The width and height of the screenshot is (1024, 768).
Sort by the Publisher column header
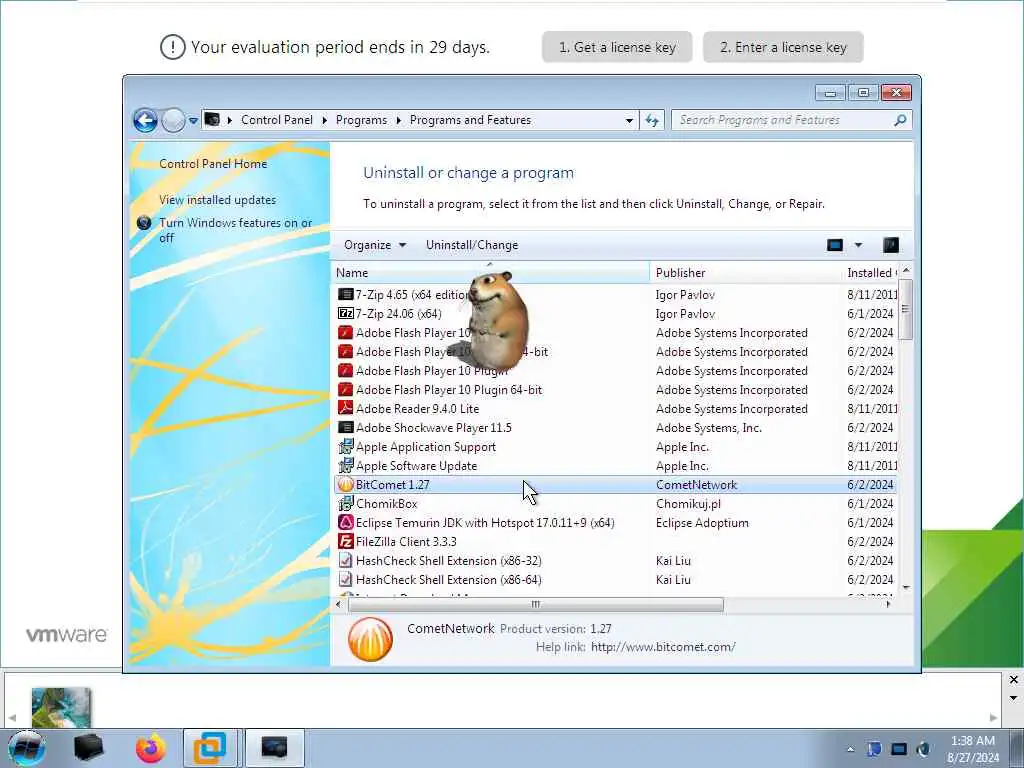pos(746,273)
